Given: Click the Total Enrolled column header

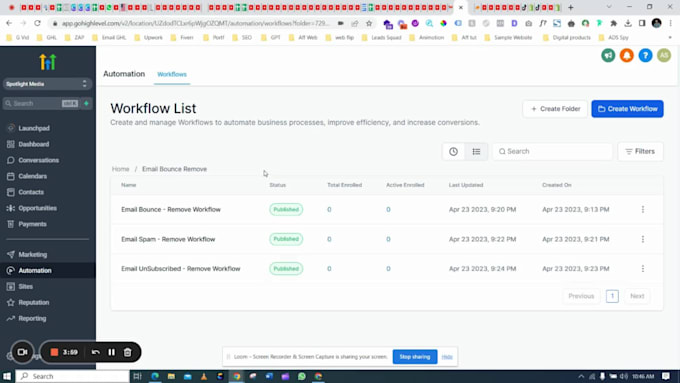Looking at the screenshot, I should pos(344,185).
